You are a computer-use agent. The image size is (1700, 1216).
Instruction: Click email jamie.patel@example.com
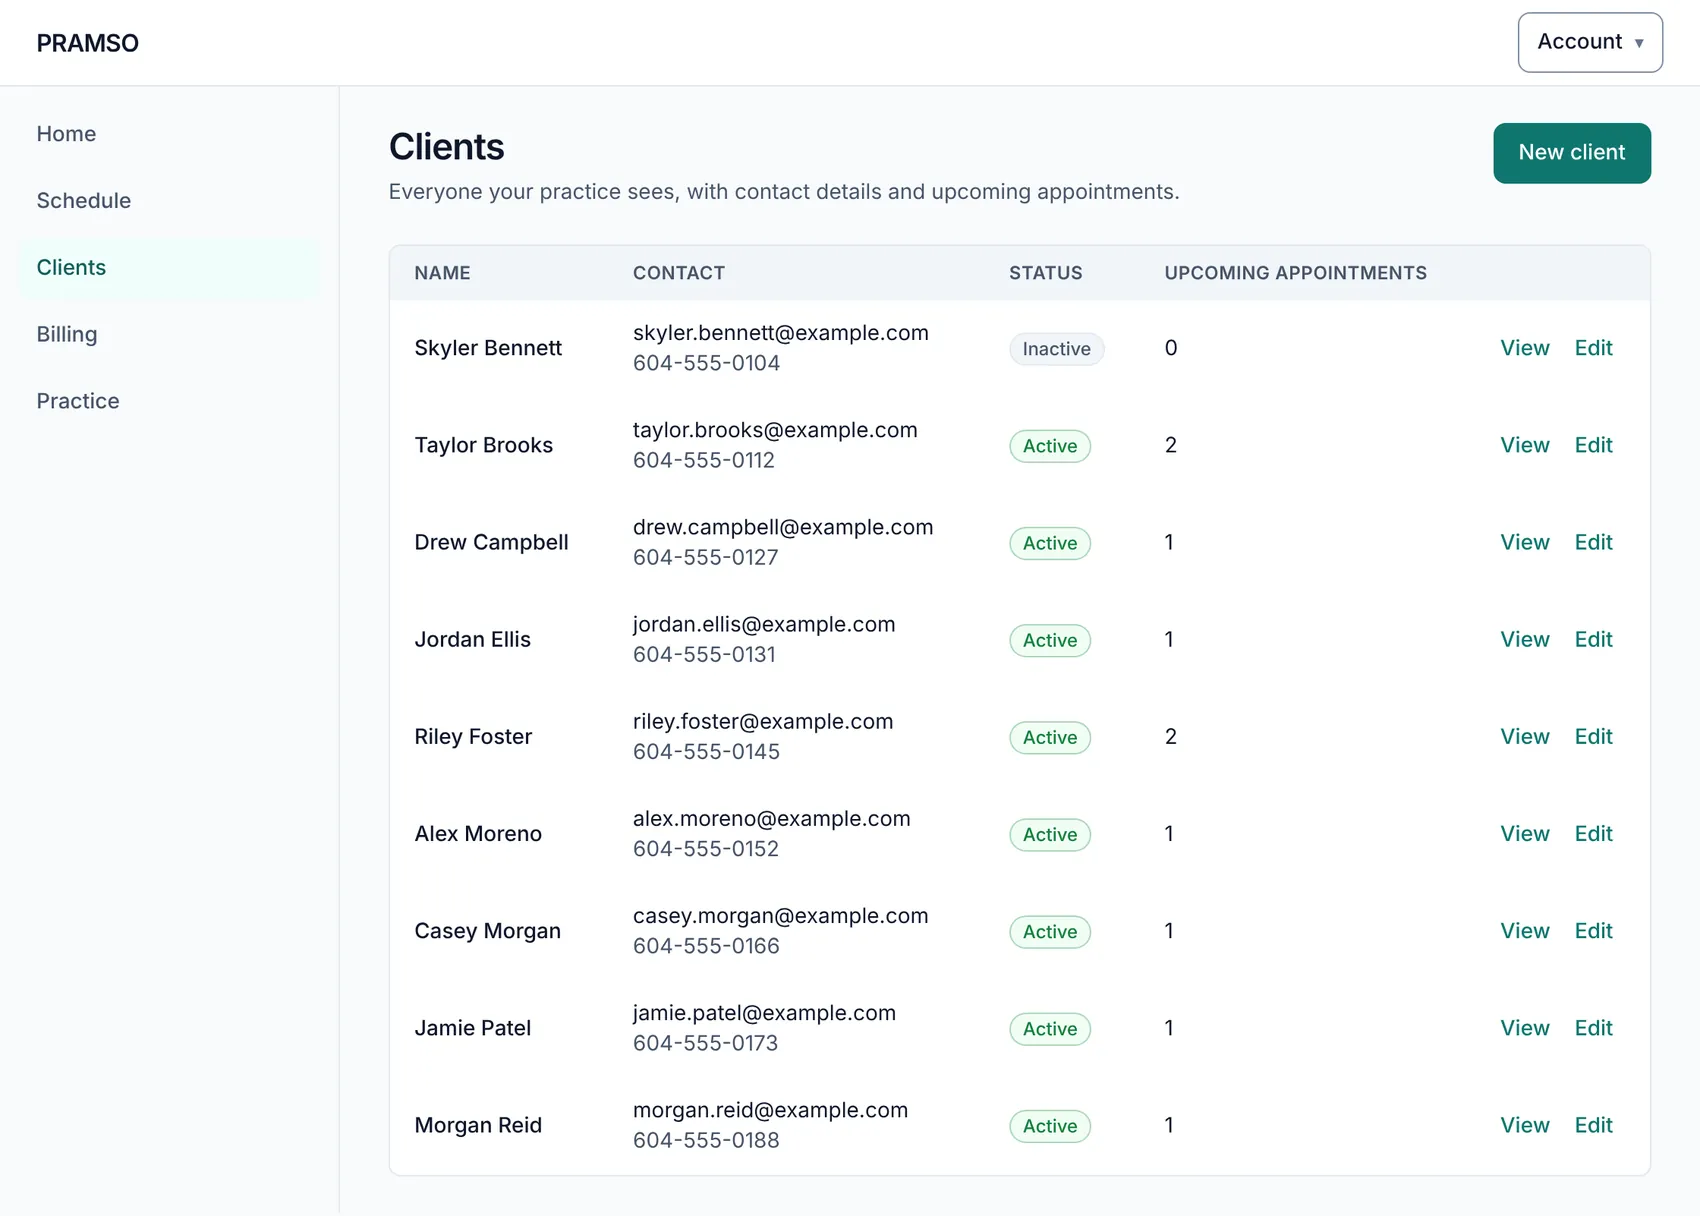(764, 1012)
